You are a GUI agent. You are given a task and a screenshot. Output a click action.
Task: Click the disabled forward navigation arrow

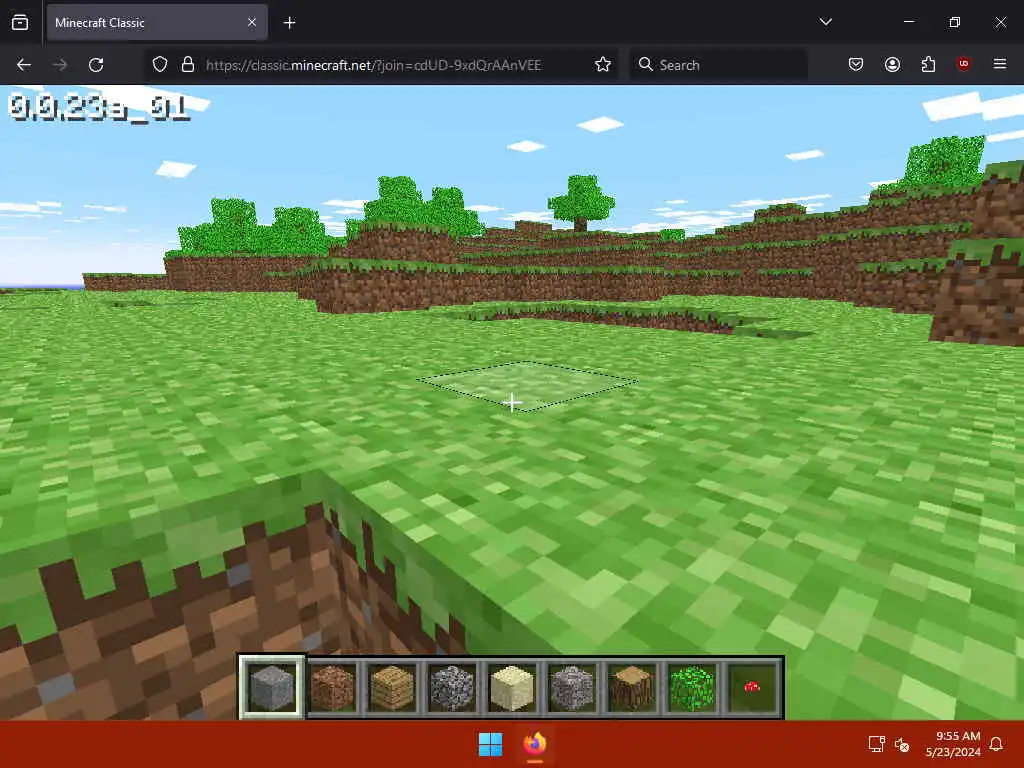click(x=60, y=65)
